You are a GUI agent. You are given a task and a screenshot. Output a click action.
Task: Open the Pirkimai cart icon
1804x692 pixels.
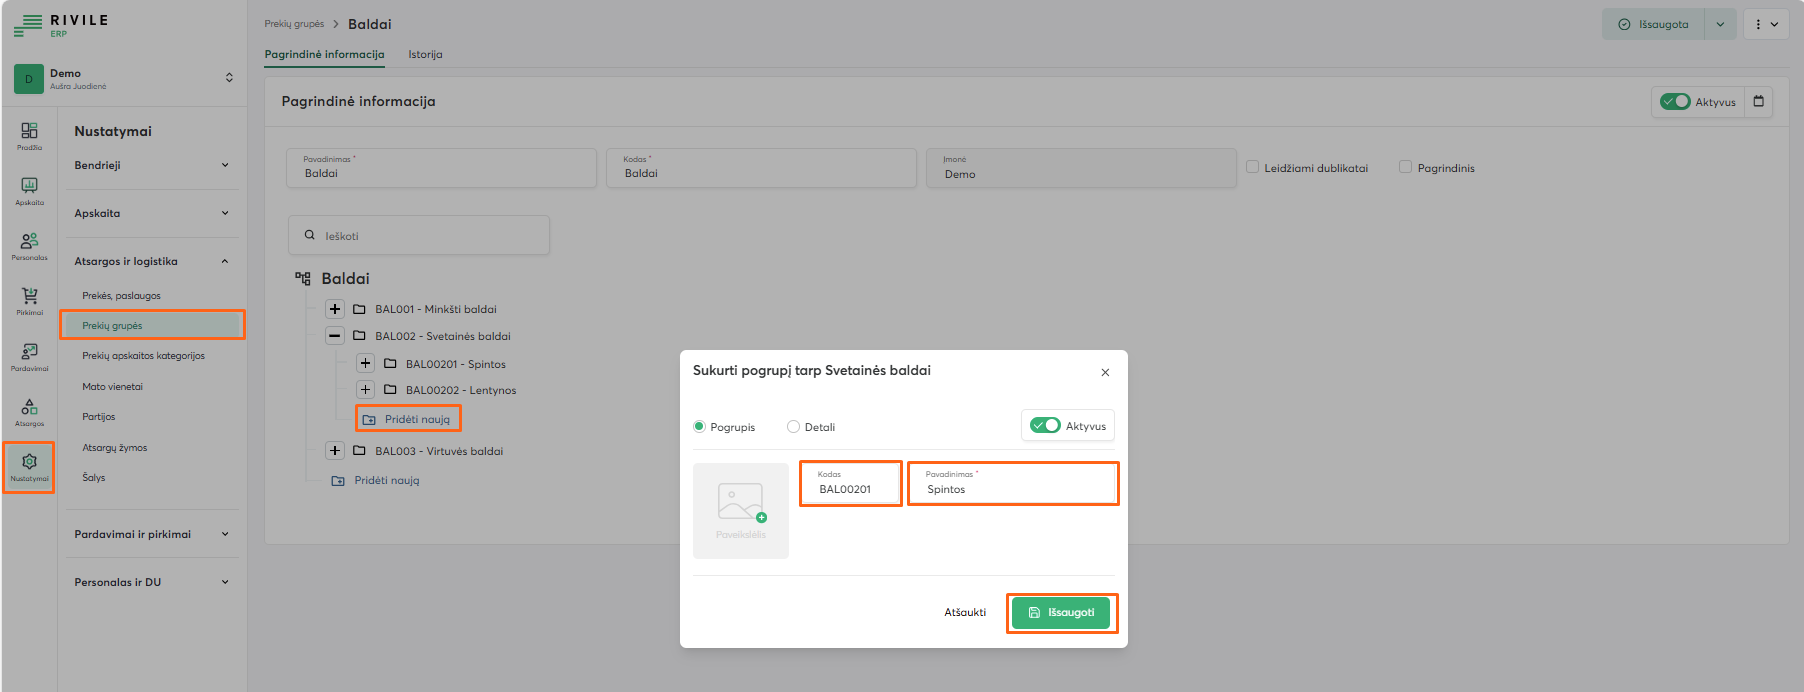point(29,300)
